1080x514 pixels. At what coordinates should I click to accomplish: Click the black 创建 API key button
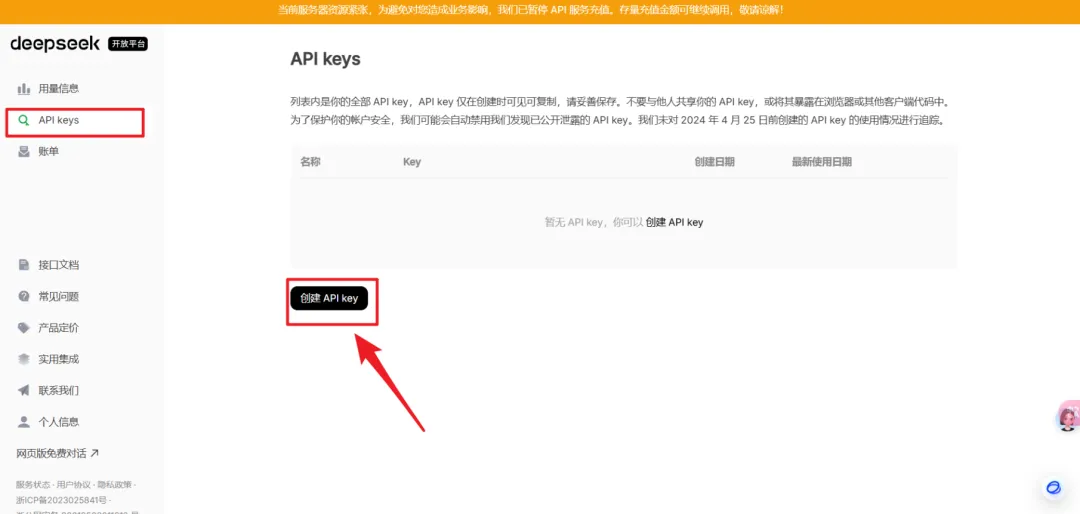329,298
